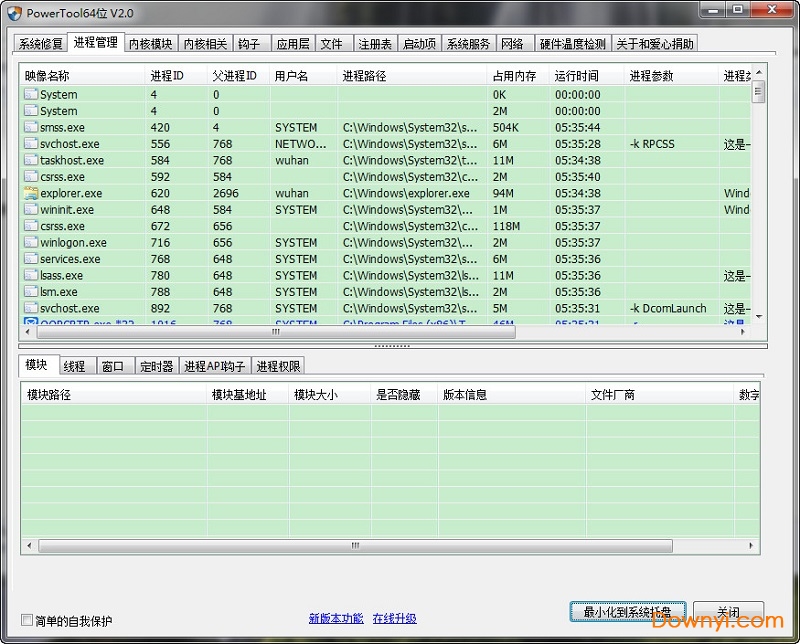This screenshot has width=800, height=644.
Task: Switch to the 网络 tab
Action: [x=513, y=43]
